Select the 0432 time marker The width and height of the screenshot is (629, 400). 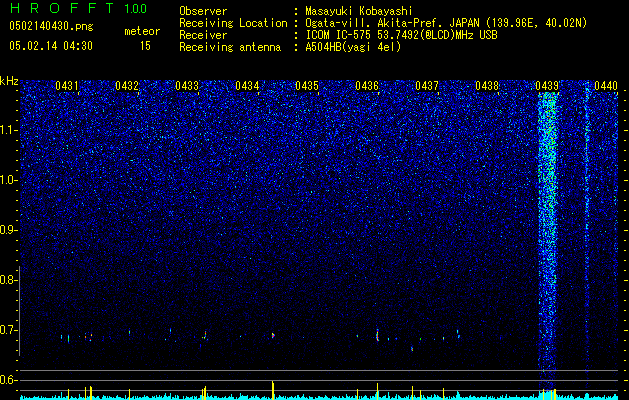click(127, 86)
